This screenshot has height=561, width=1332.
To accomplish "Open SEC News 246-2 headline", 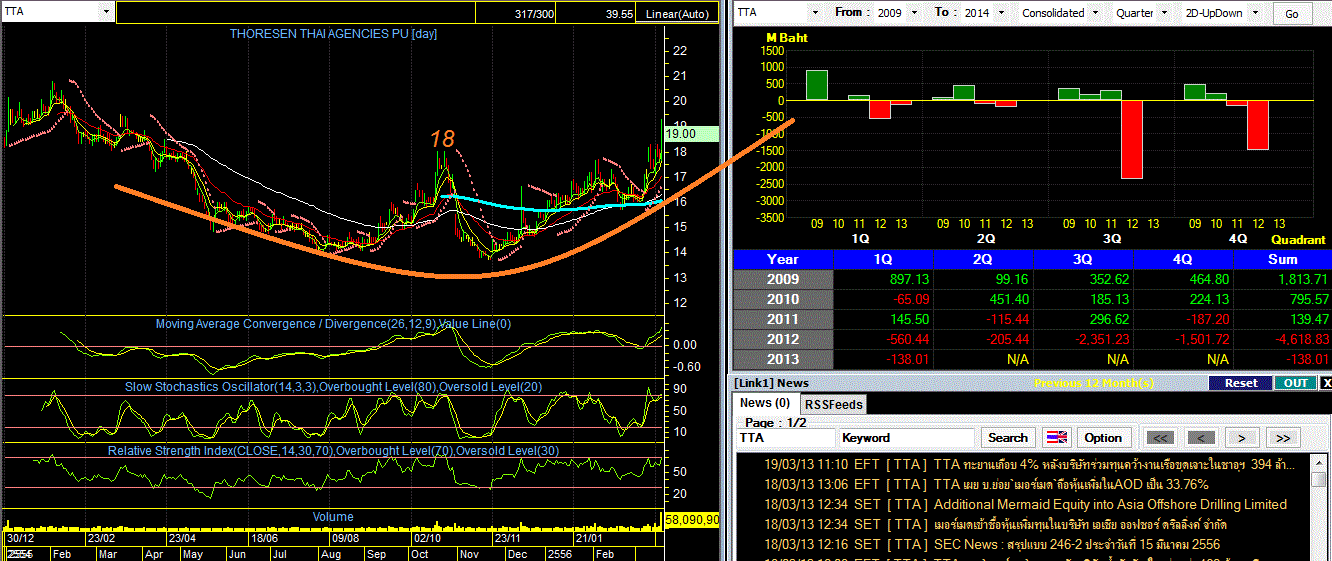I will tap(992, 544).
